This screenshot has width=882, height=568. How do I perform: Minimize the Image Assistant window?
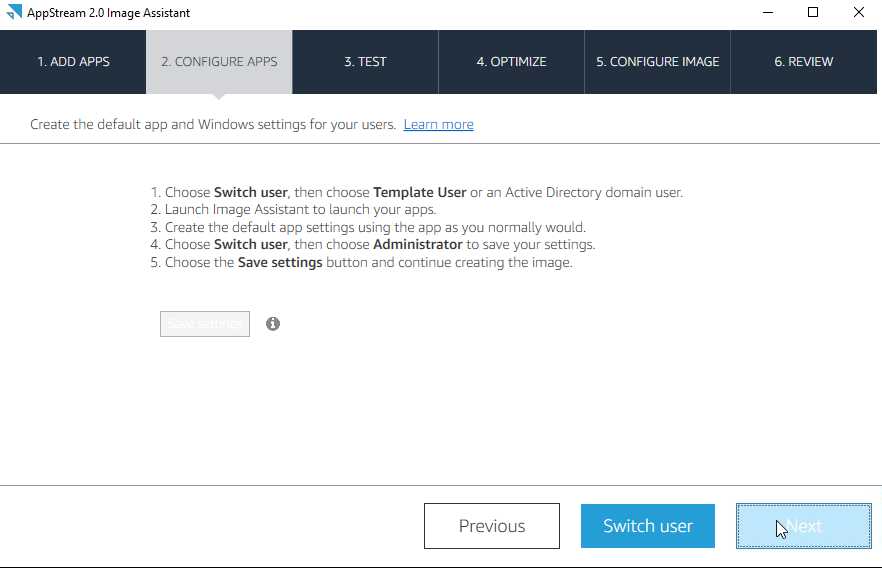click(x=768, y=12)
